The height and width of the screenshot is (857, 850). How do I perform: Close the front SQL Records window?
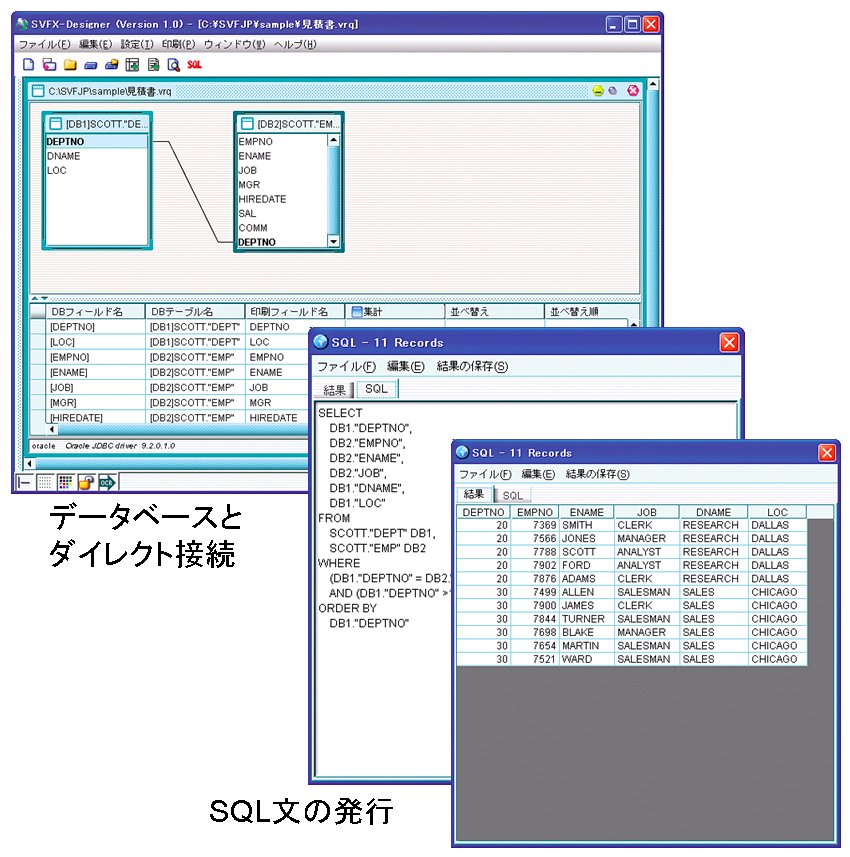click(826, 453)
